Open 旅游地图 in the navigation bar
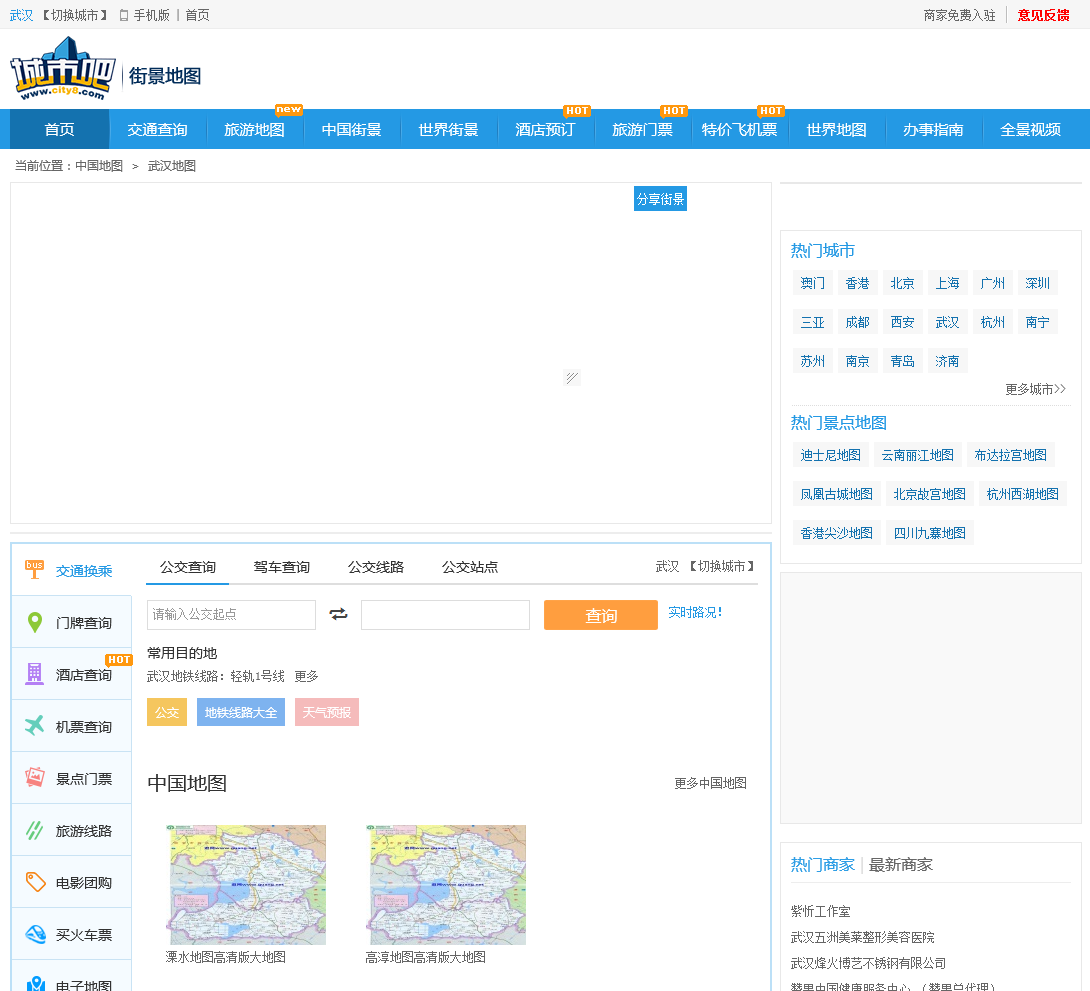Image resolution: width=1090 pixels, height=991 pixels. pyautogui.click(x=254, y=129)
